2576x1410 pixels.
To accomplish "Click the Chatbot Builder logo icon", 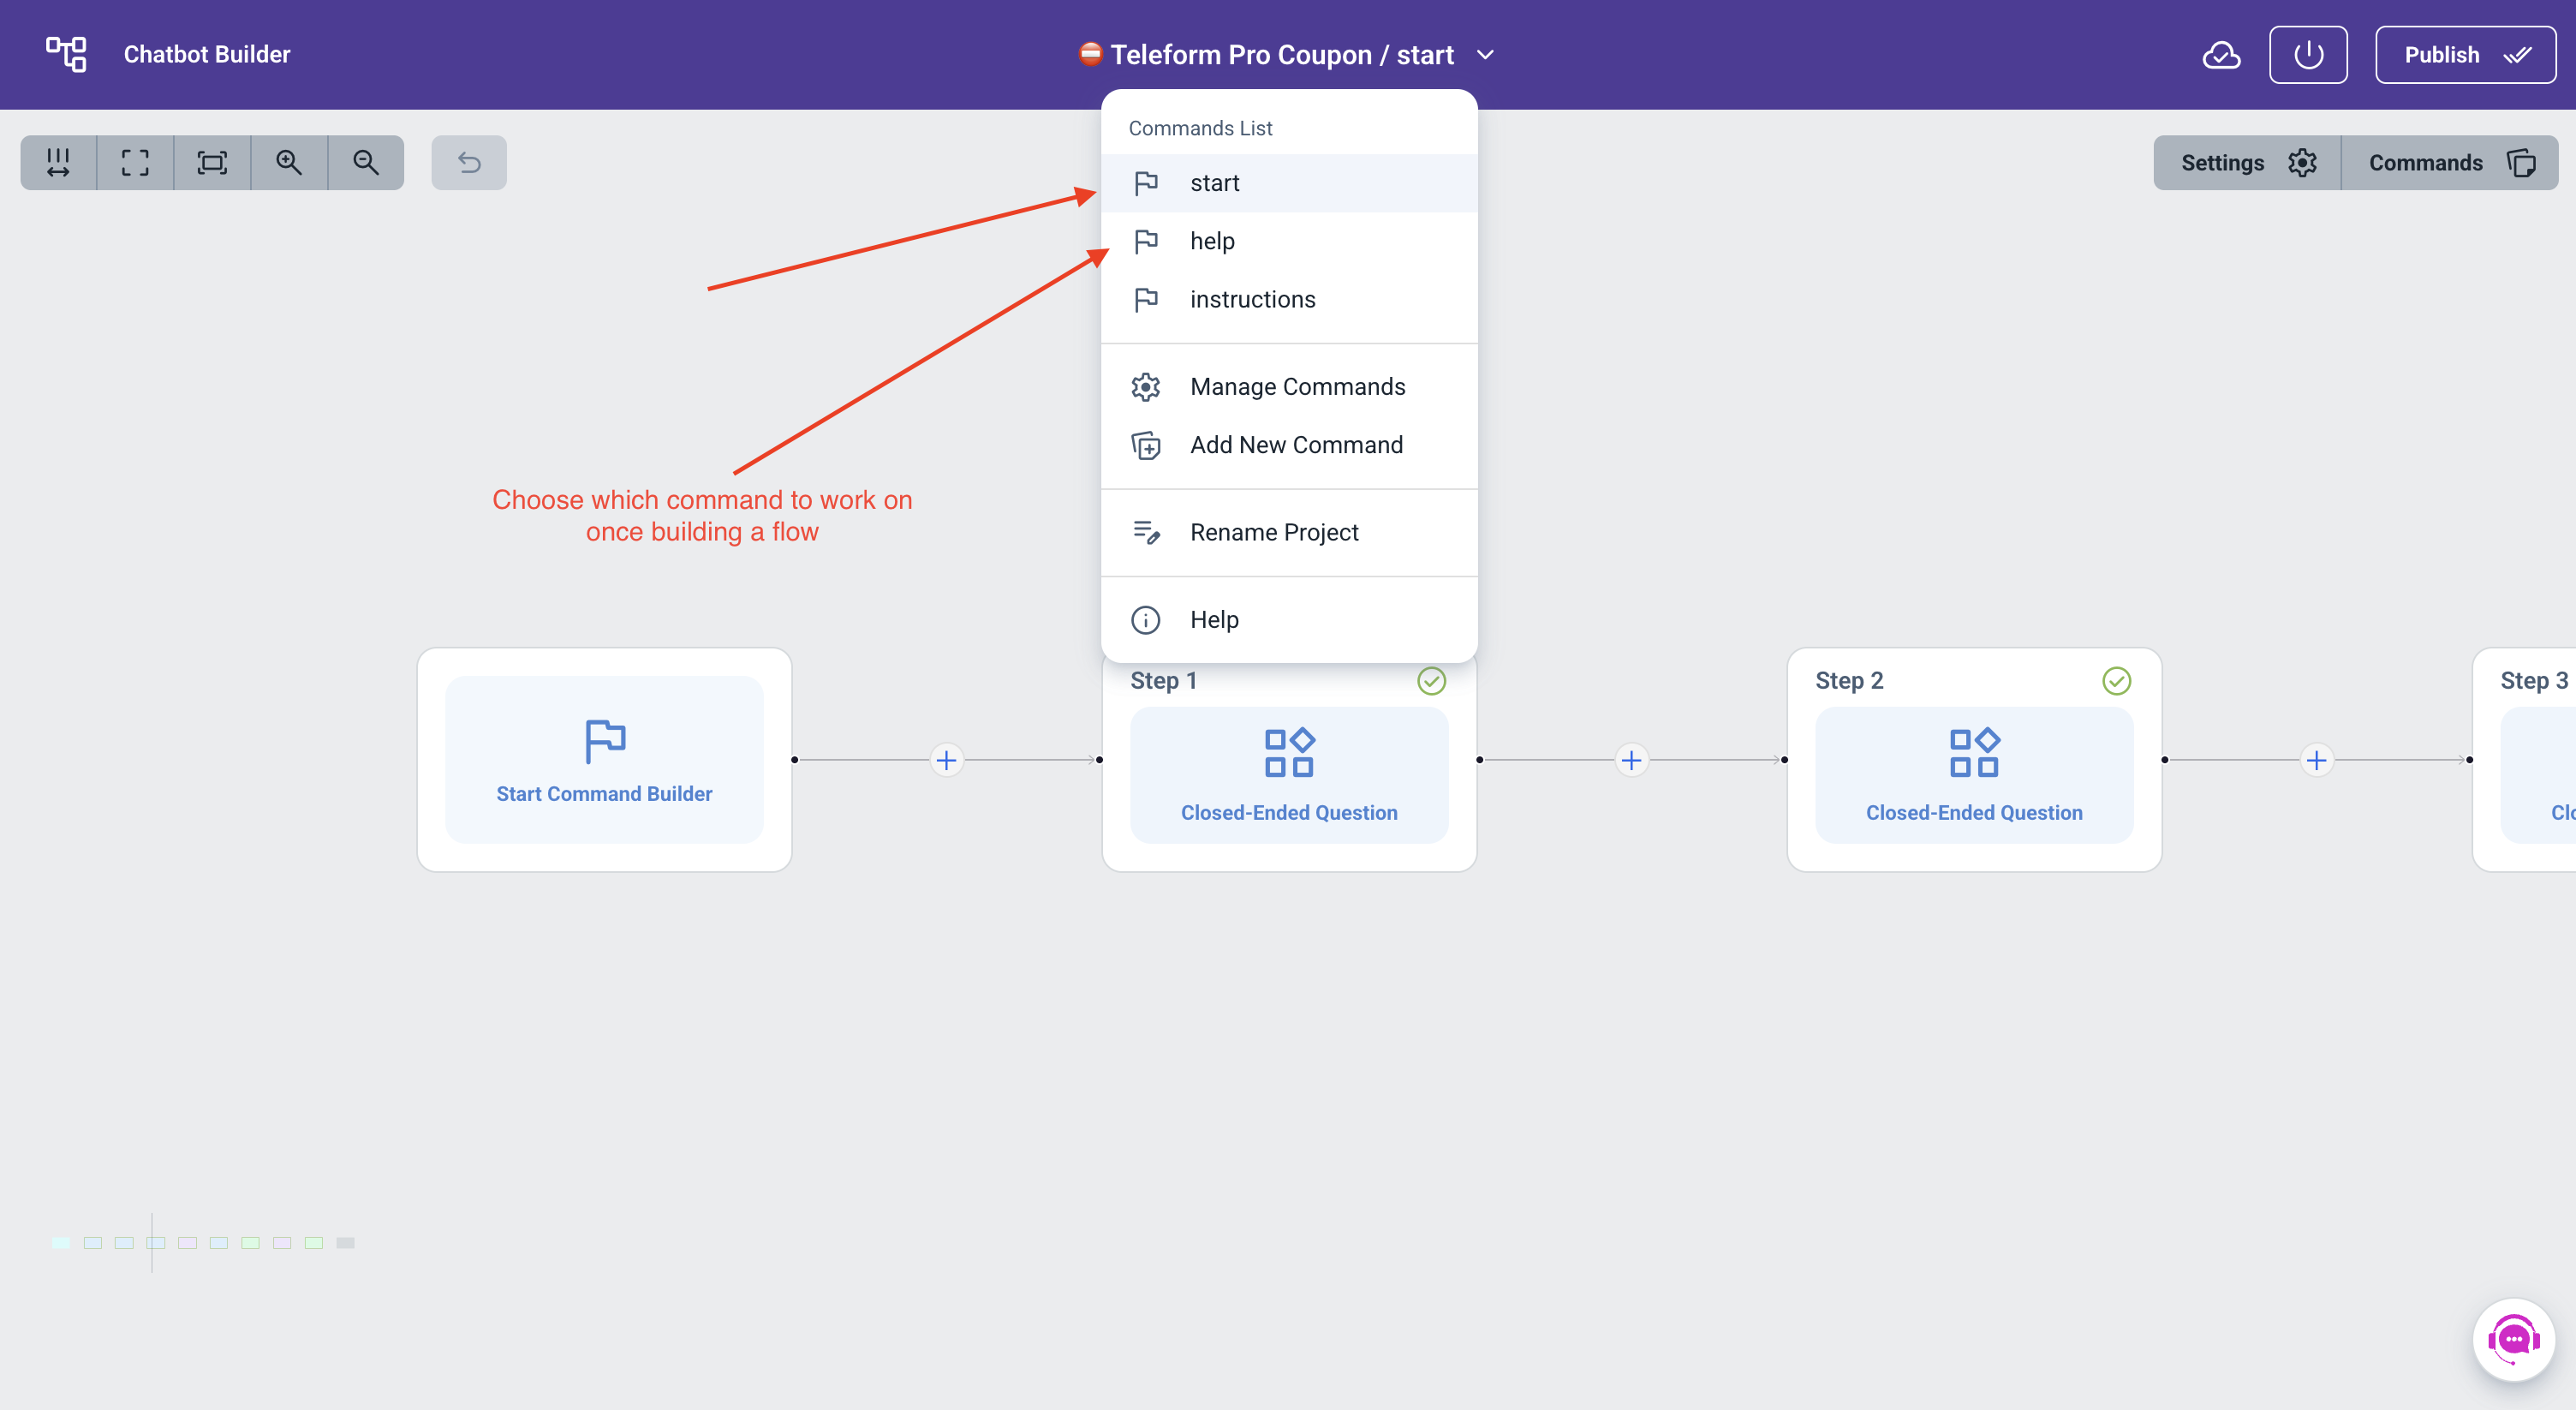I will [x=66, y=54].
